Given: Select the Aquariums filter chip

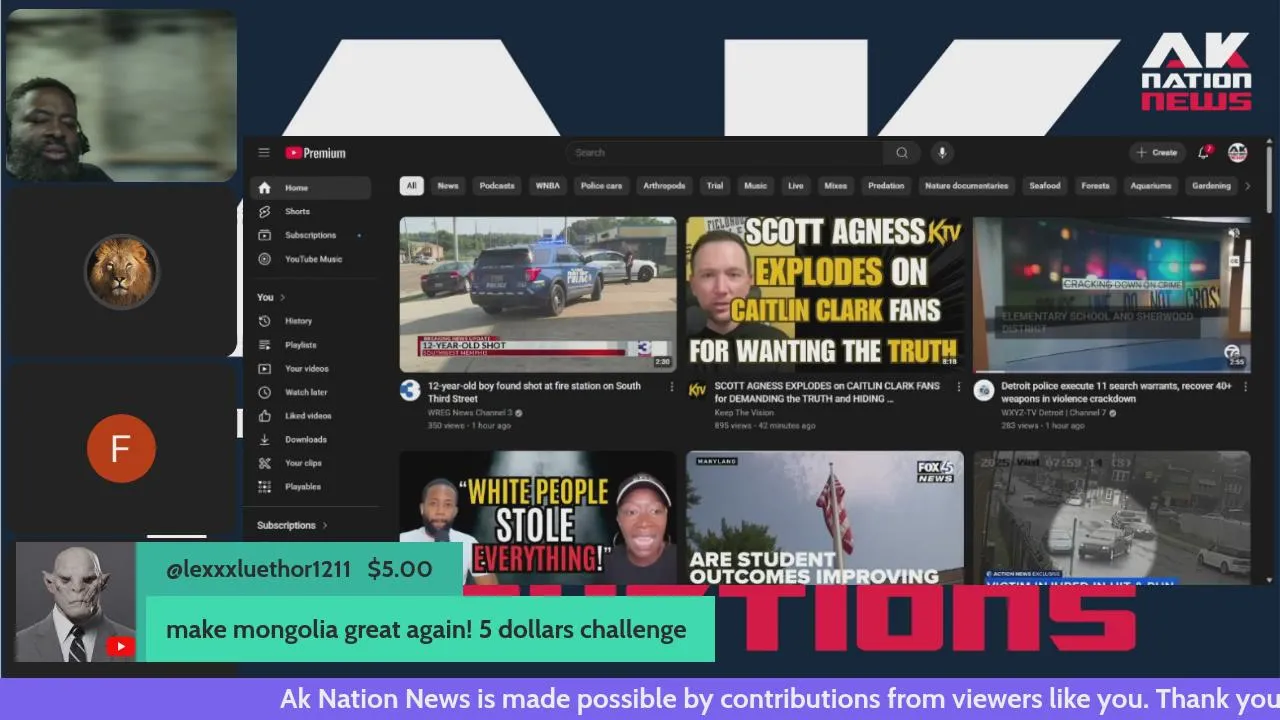Looking at the screenshot, I should (1151, 186).
